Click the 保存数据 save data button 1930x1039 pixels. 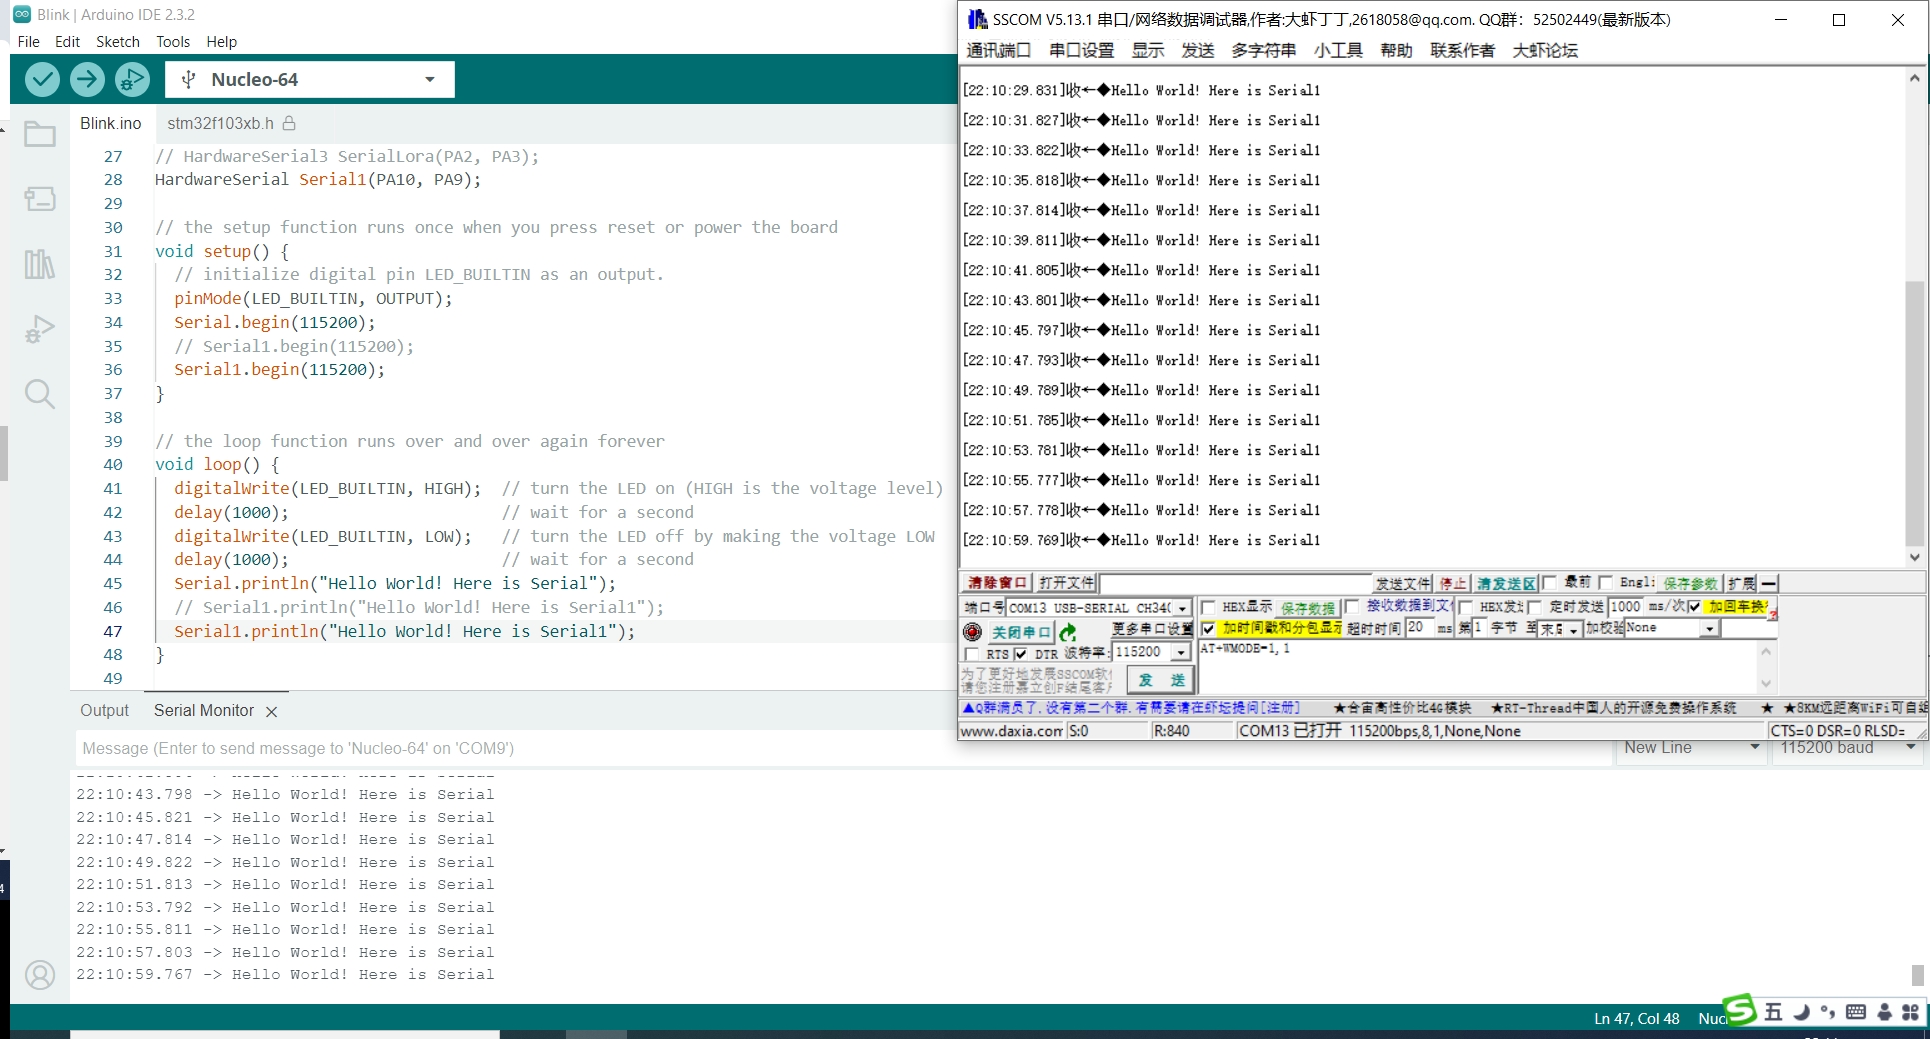click(1308, 608)
